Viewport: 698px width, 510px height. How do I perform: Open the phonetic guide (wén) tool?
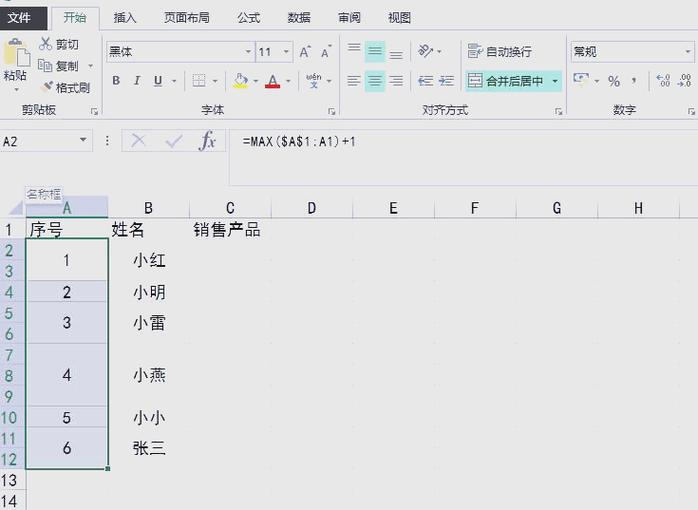[x=314, y=81]
